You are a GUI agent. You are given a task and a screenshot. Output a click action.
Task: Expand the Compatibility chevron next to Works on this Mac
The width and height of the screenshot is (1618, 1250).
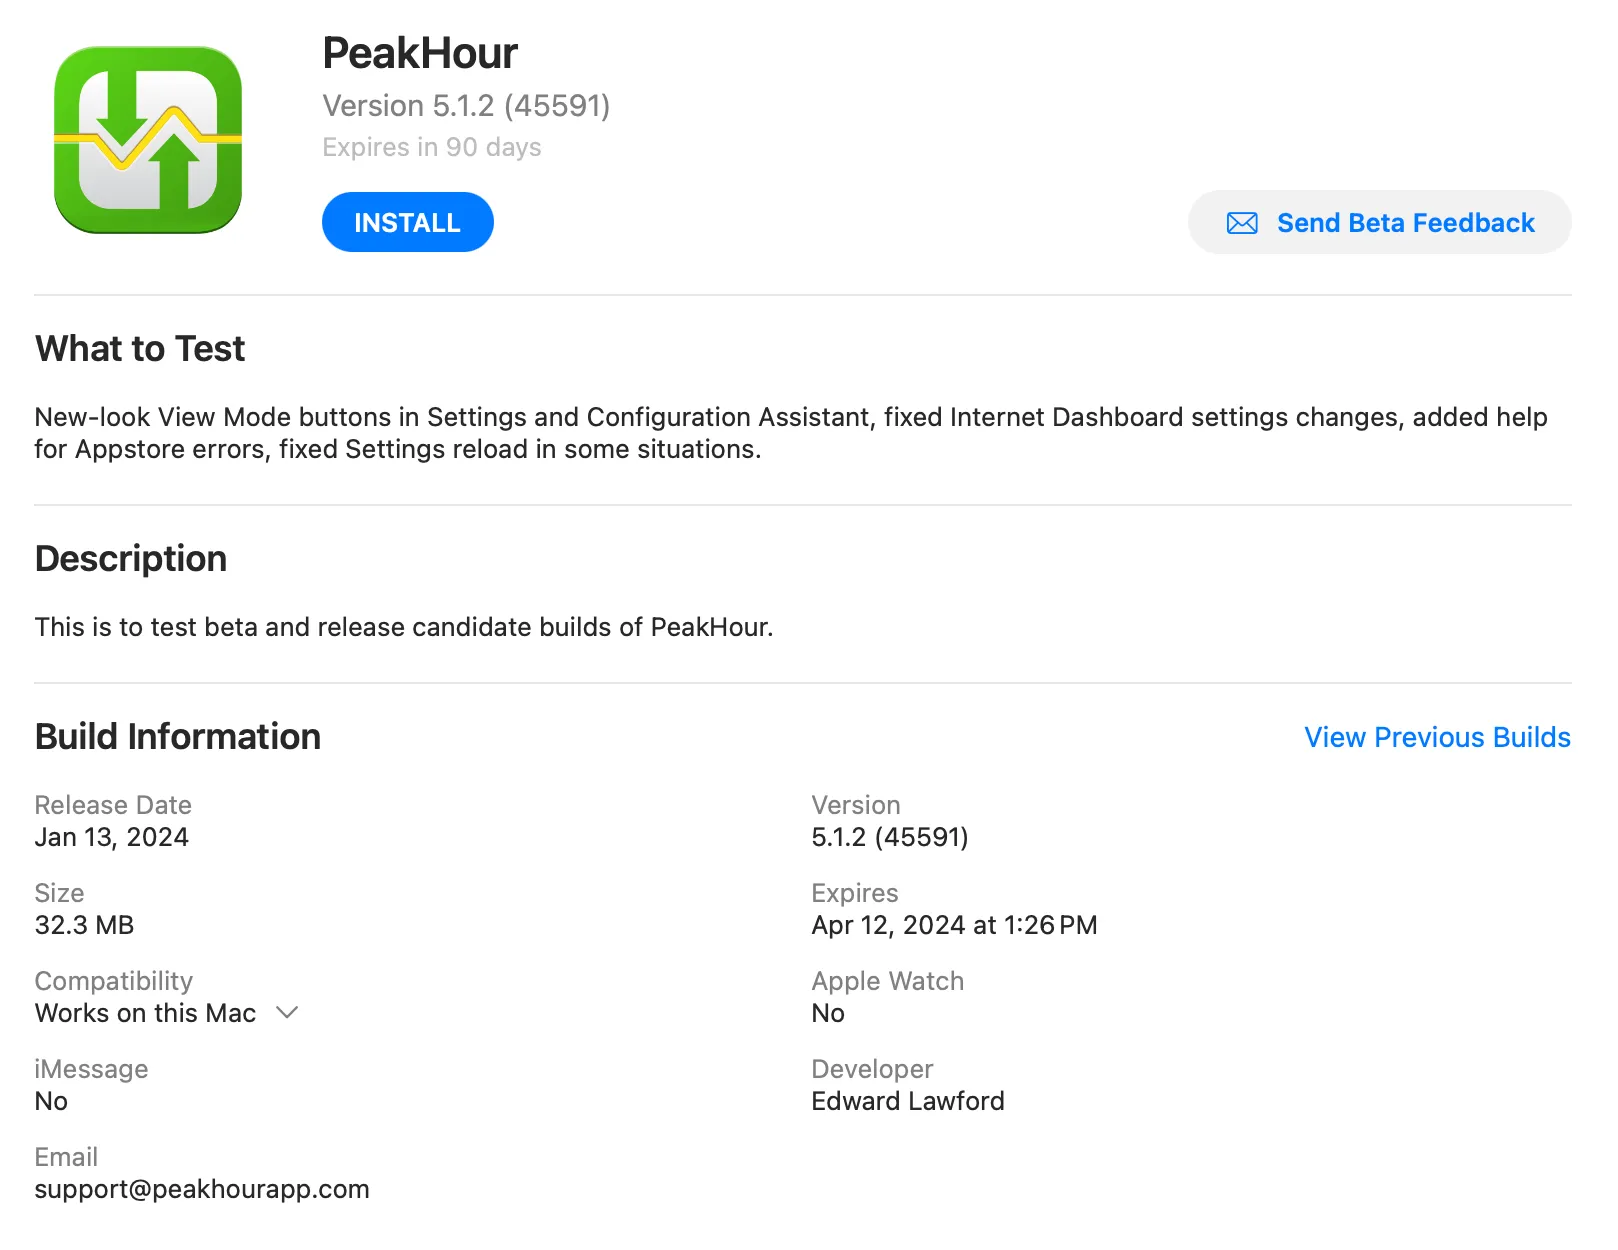[287, 1013]
